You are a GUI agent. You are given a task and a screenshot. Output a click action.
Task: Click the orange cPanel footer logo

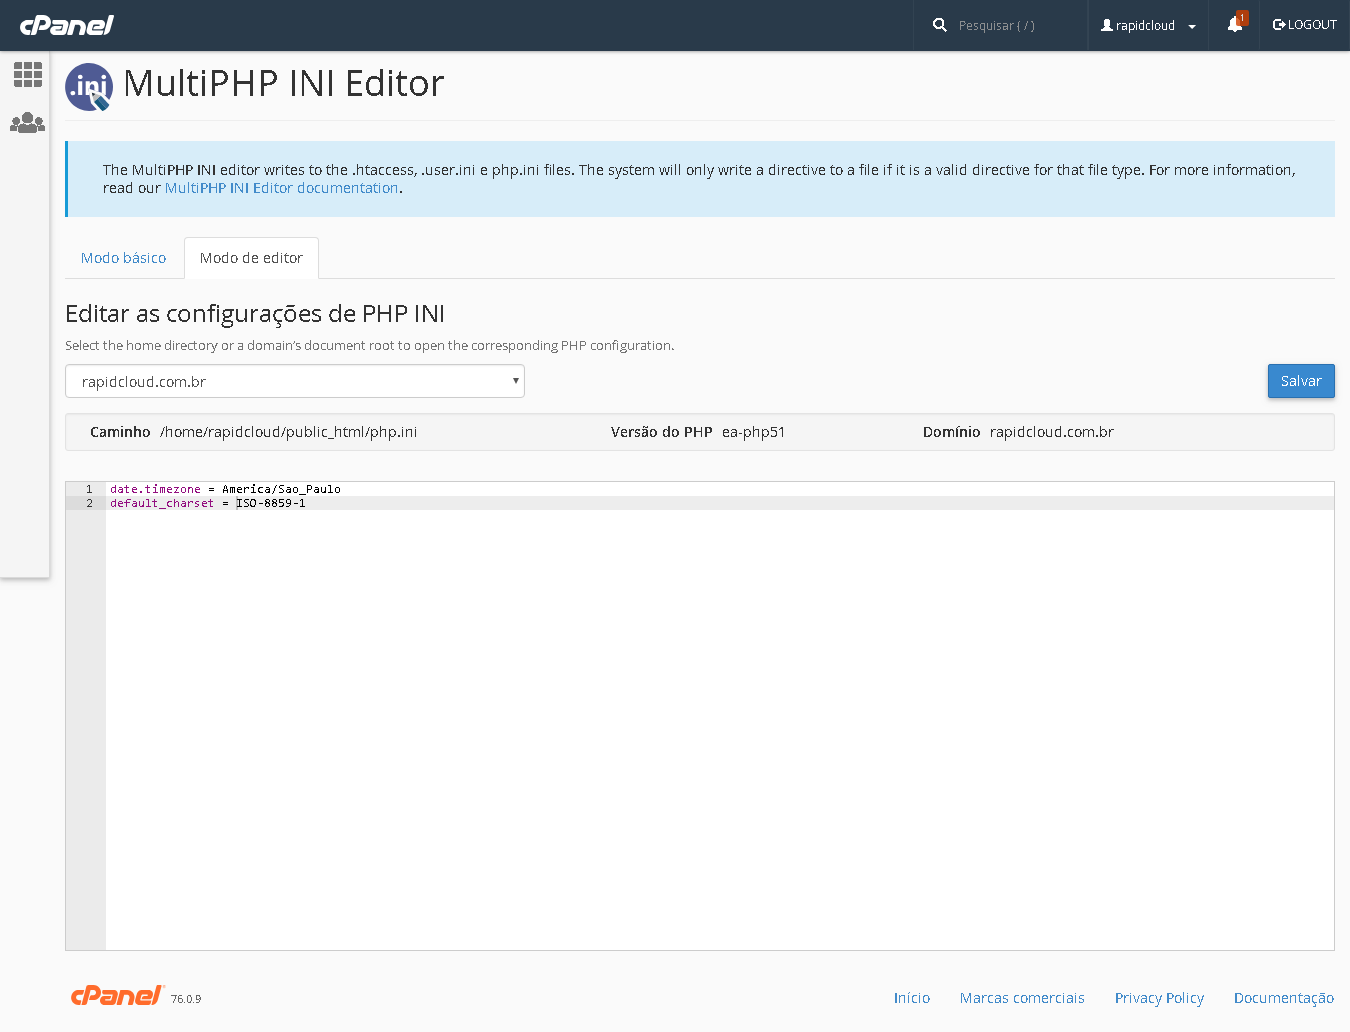coord(116,995)
